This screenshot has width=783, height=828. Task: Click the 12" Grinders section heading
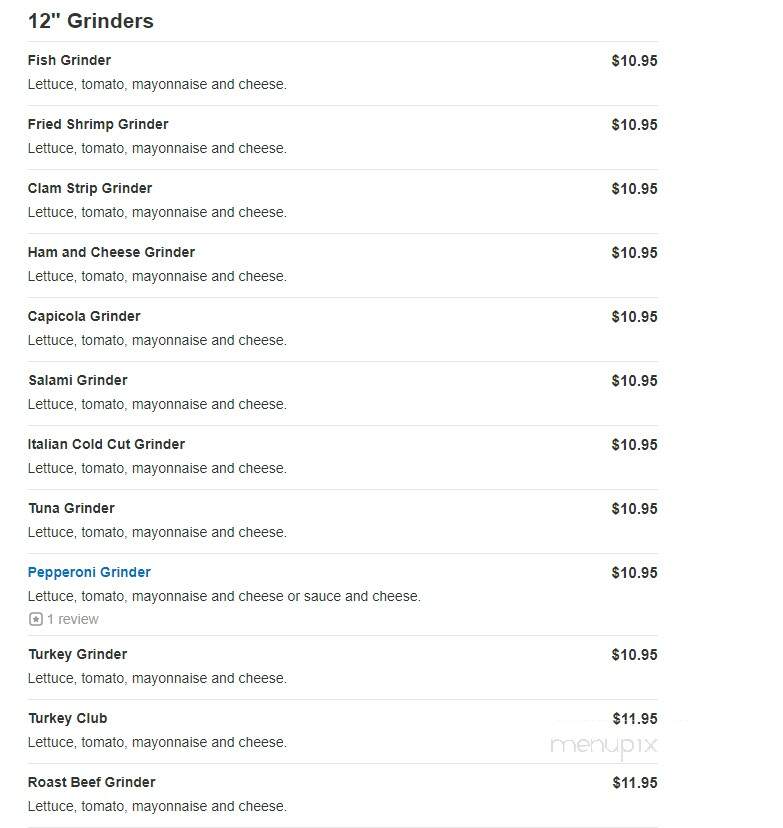click(90, 21)
